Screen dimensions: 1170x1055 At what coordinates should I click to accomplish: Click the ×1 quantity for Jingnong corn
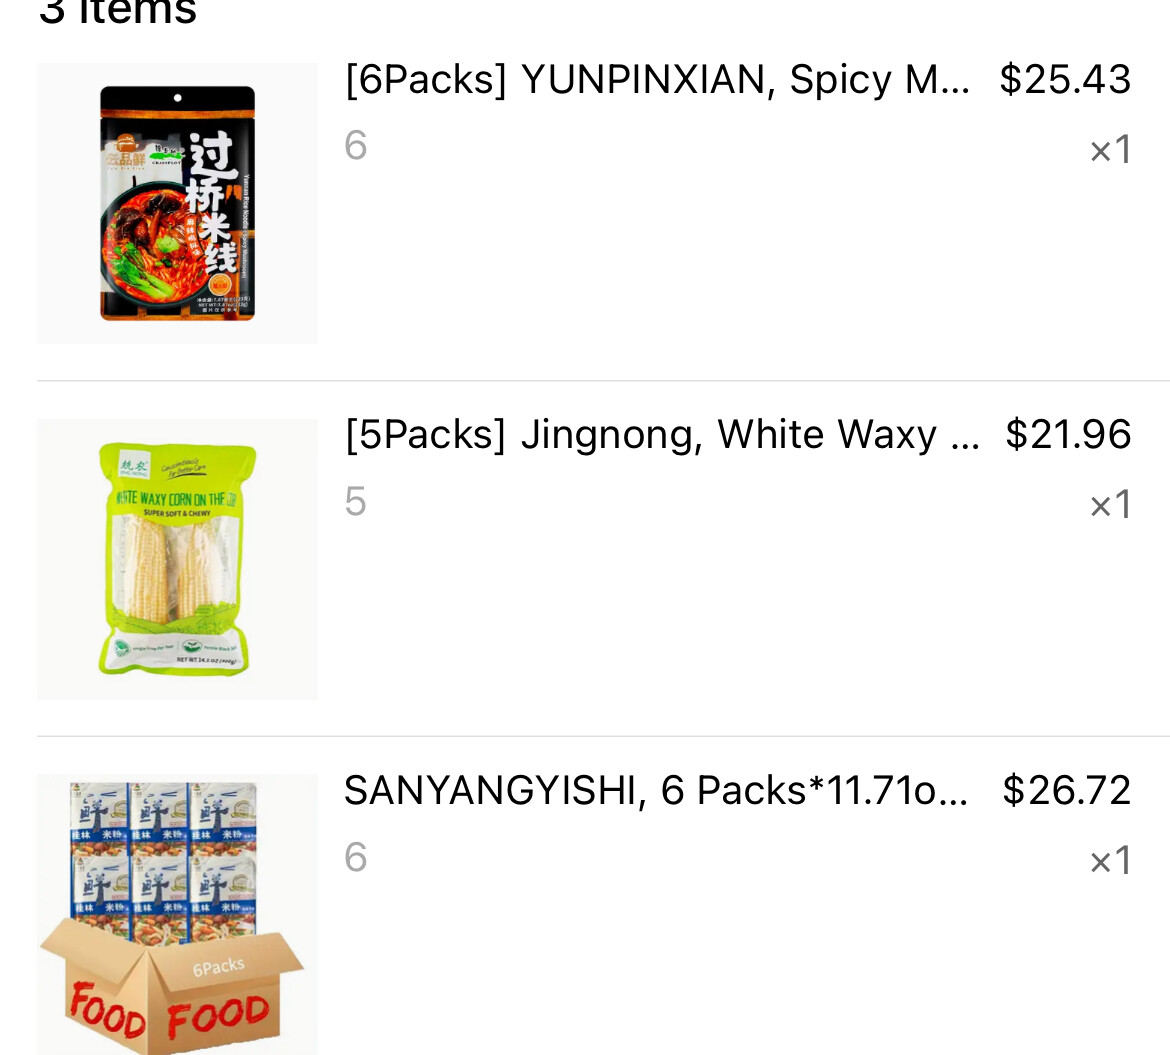1110,505
